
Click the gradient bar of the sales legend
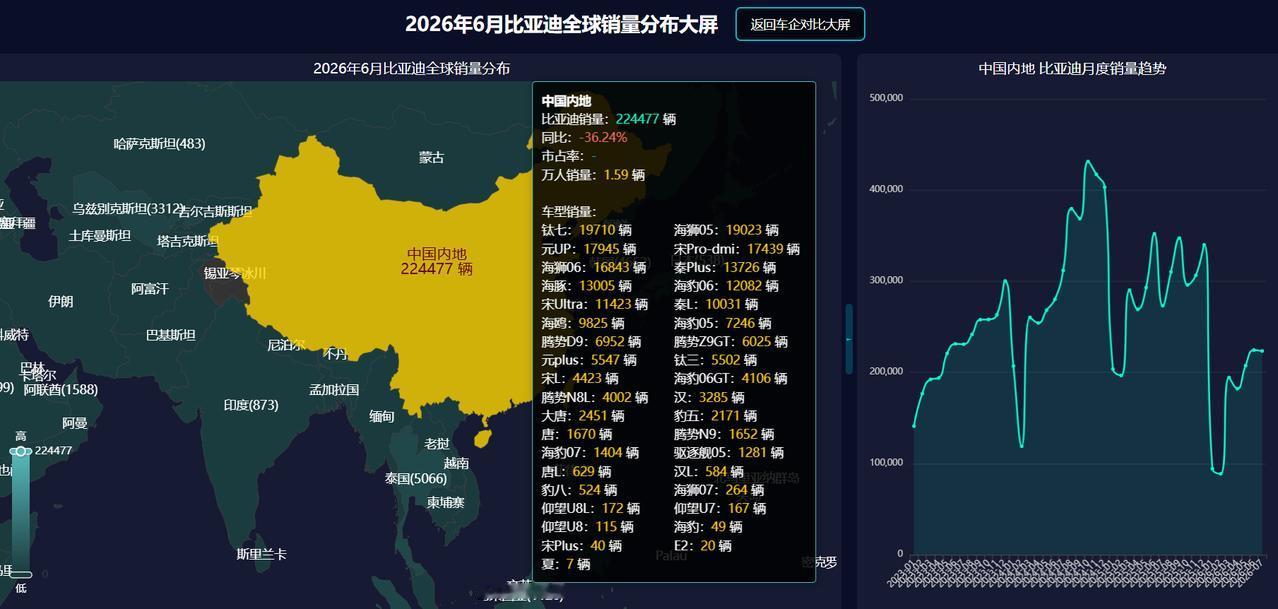tap(21, 513)
